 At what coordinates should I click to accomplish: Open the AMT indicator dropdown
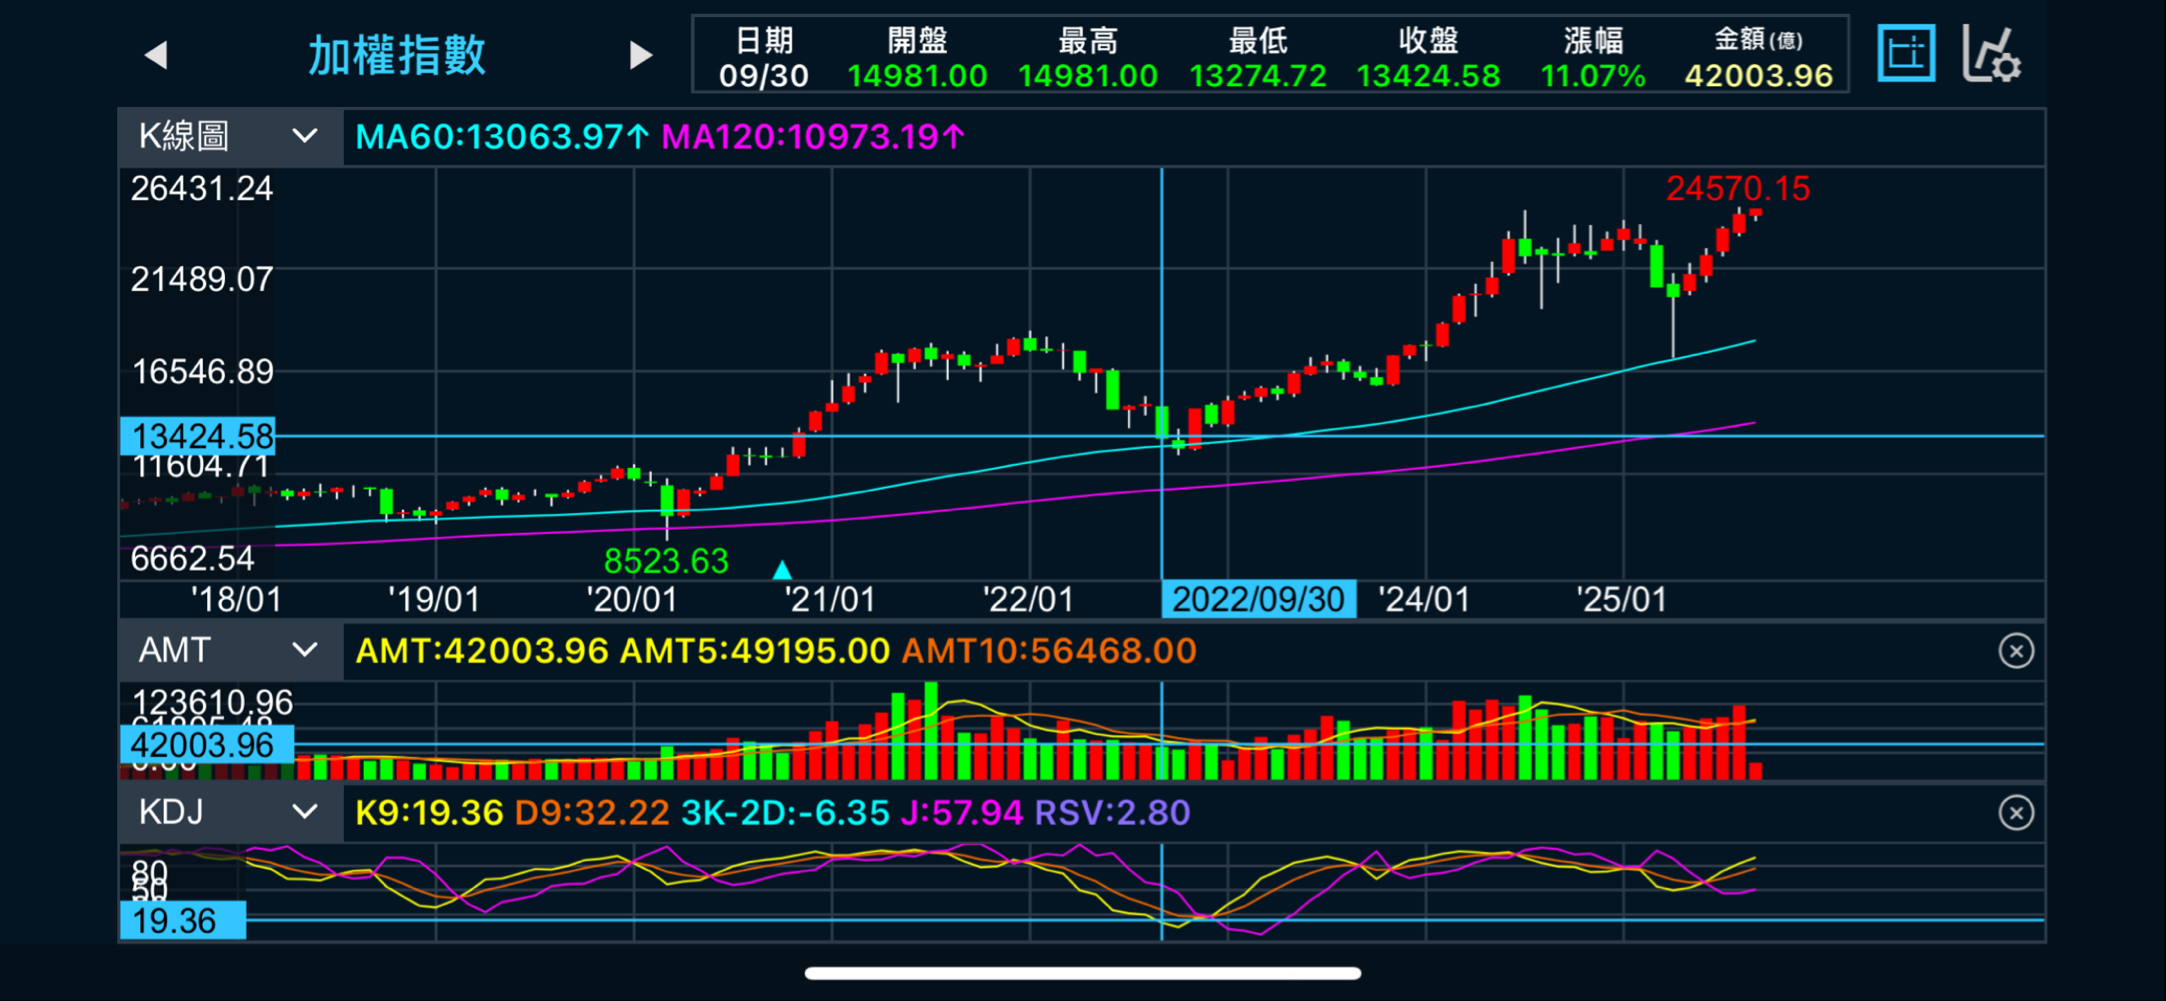(230, 651)
